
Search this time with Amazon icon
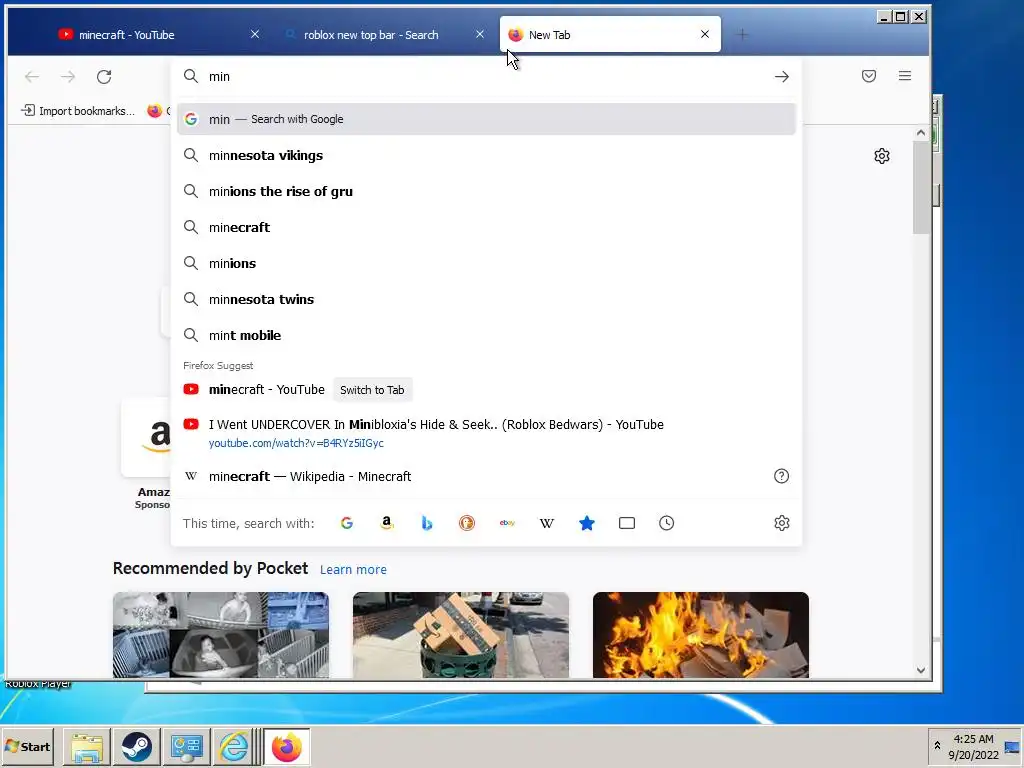pyautogui.click(x=387, y=523)
